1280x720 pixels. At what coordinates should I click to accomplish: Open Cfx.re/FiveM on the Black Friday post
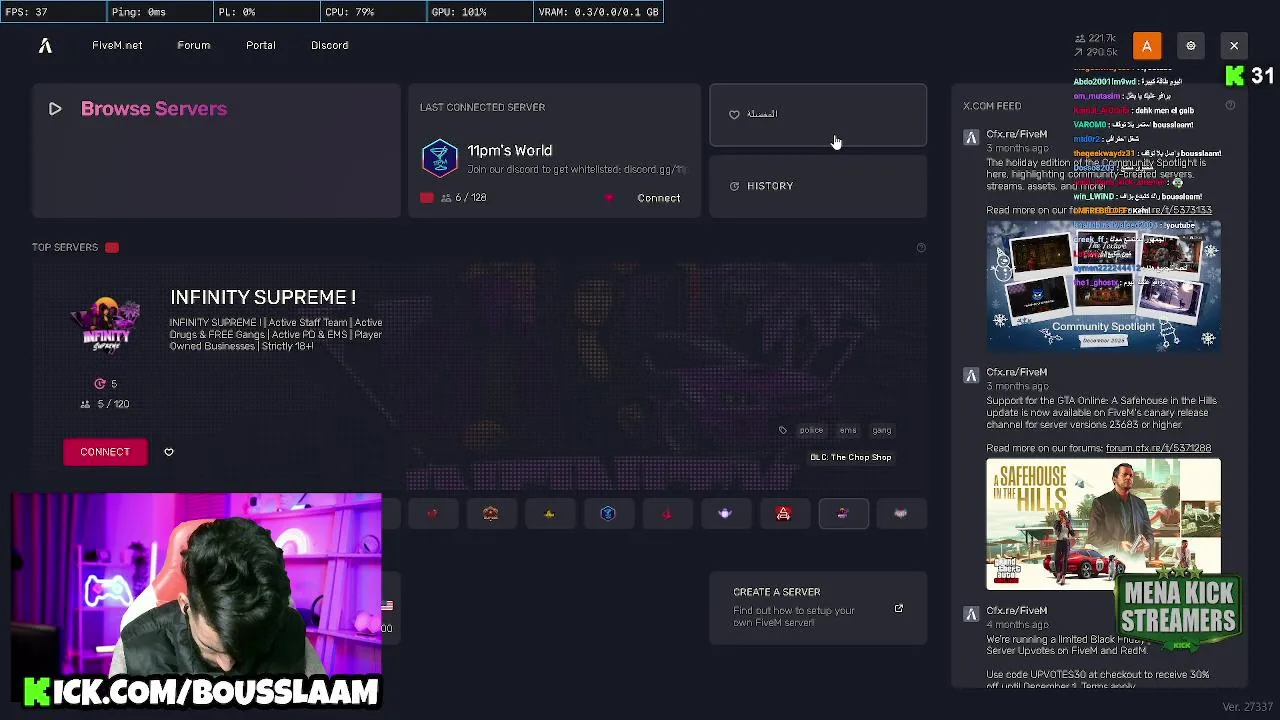[x=1017, y=610]
